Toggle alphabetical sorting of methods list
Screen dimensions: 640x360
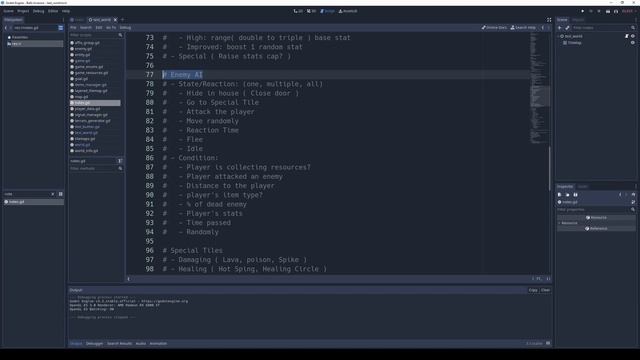120,161
